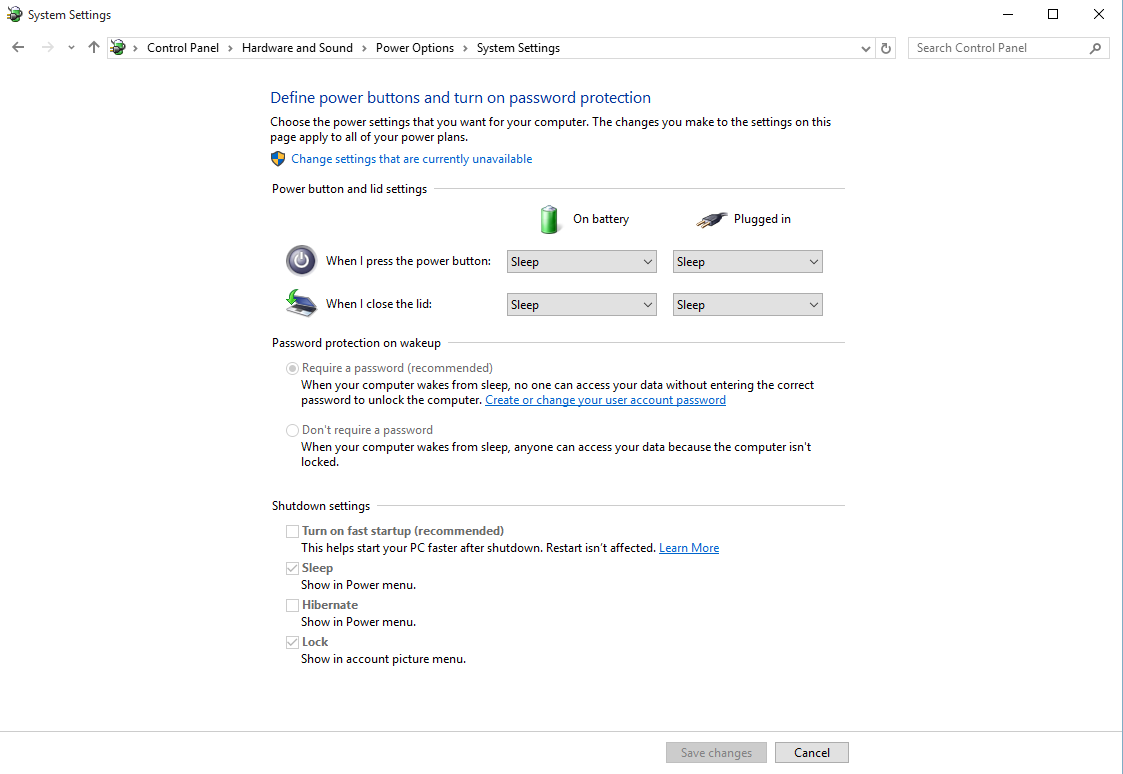Open power button On battery dropdown
Viewport: 1123px width, 774px height.
pos(582,261)
